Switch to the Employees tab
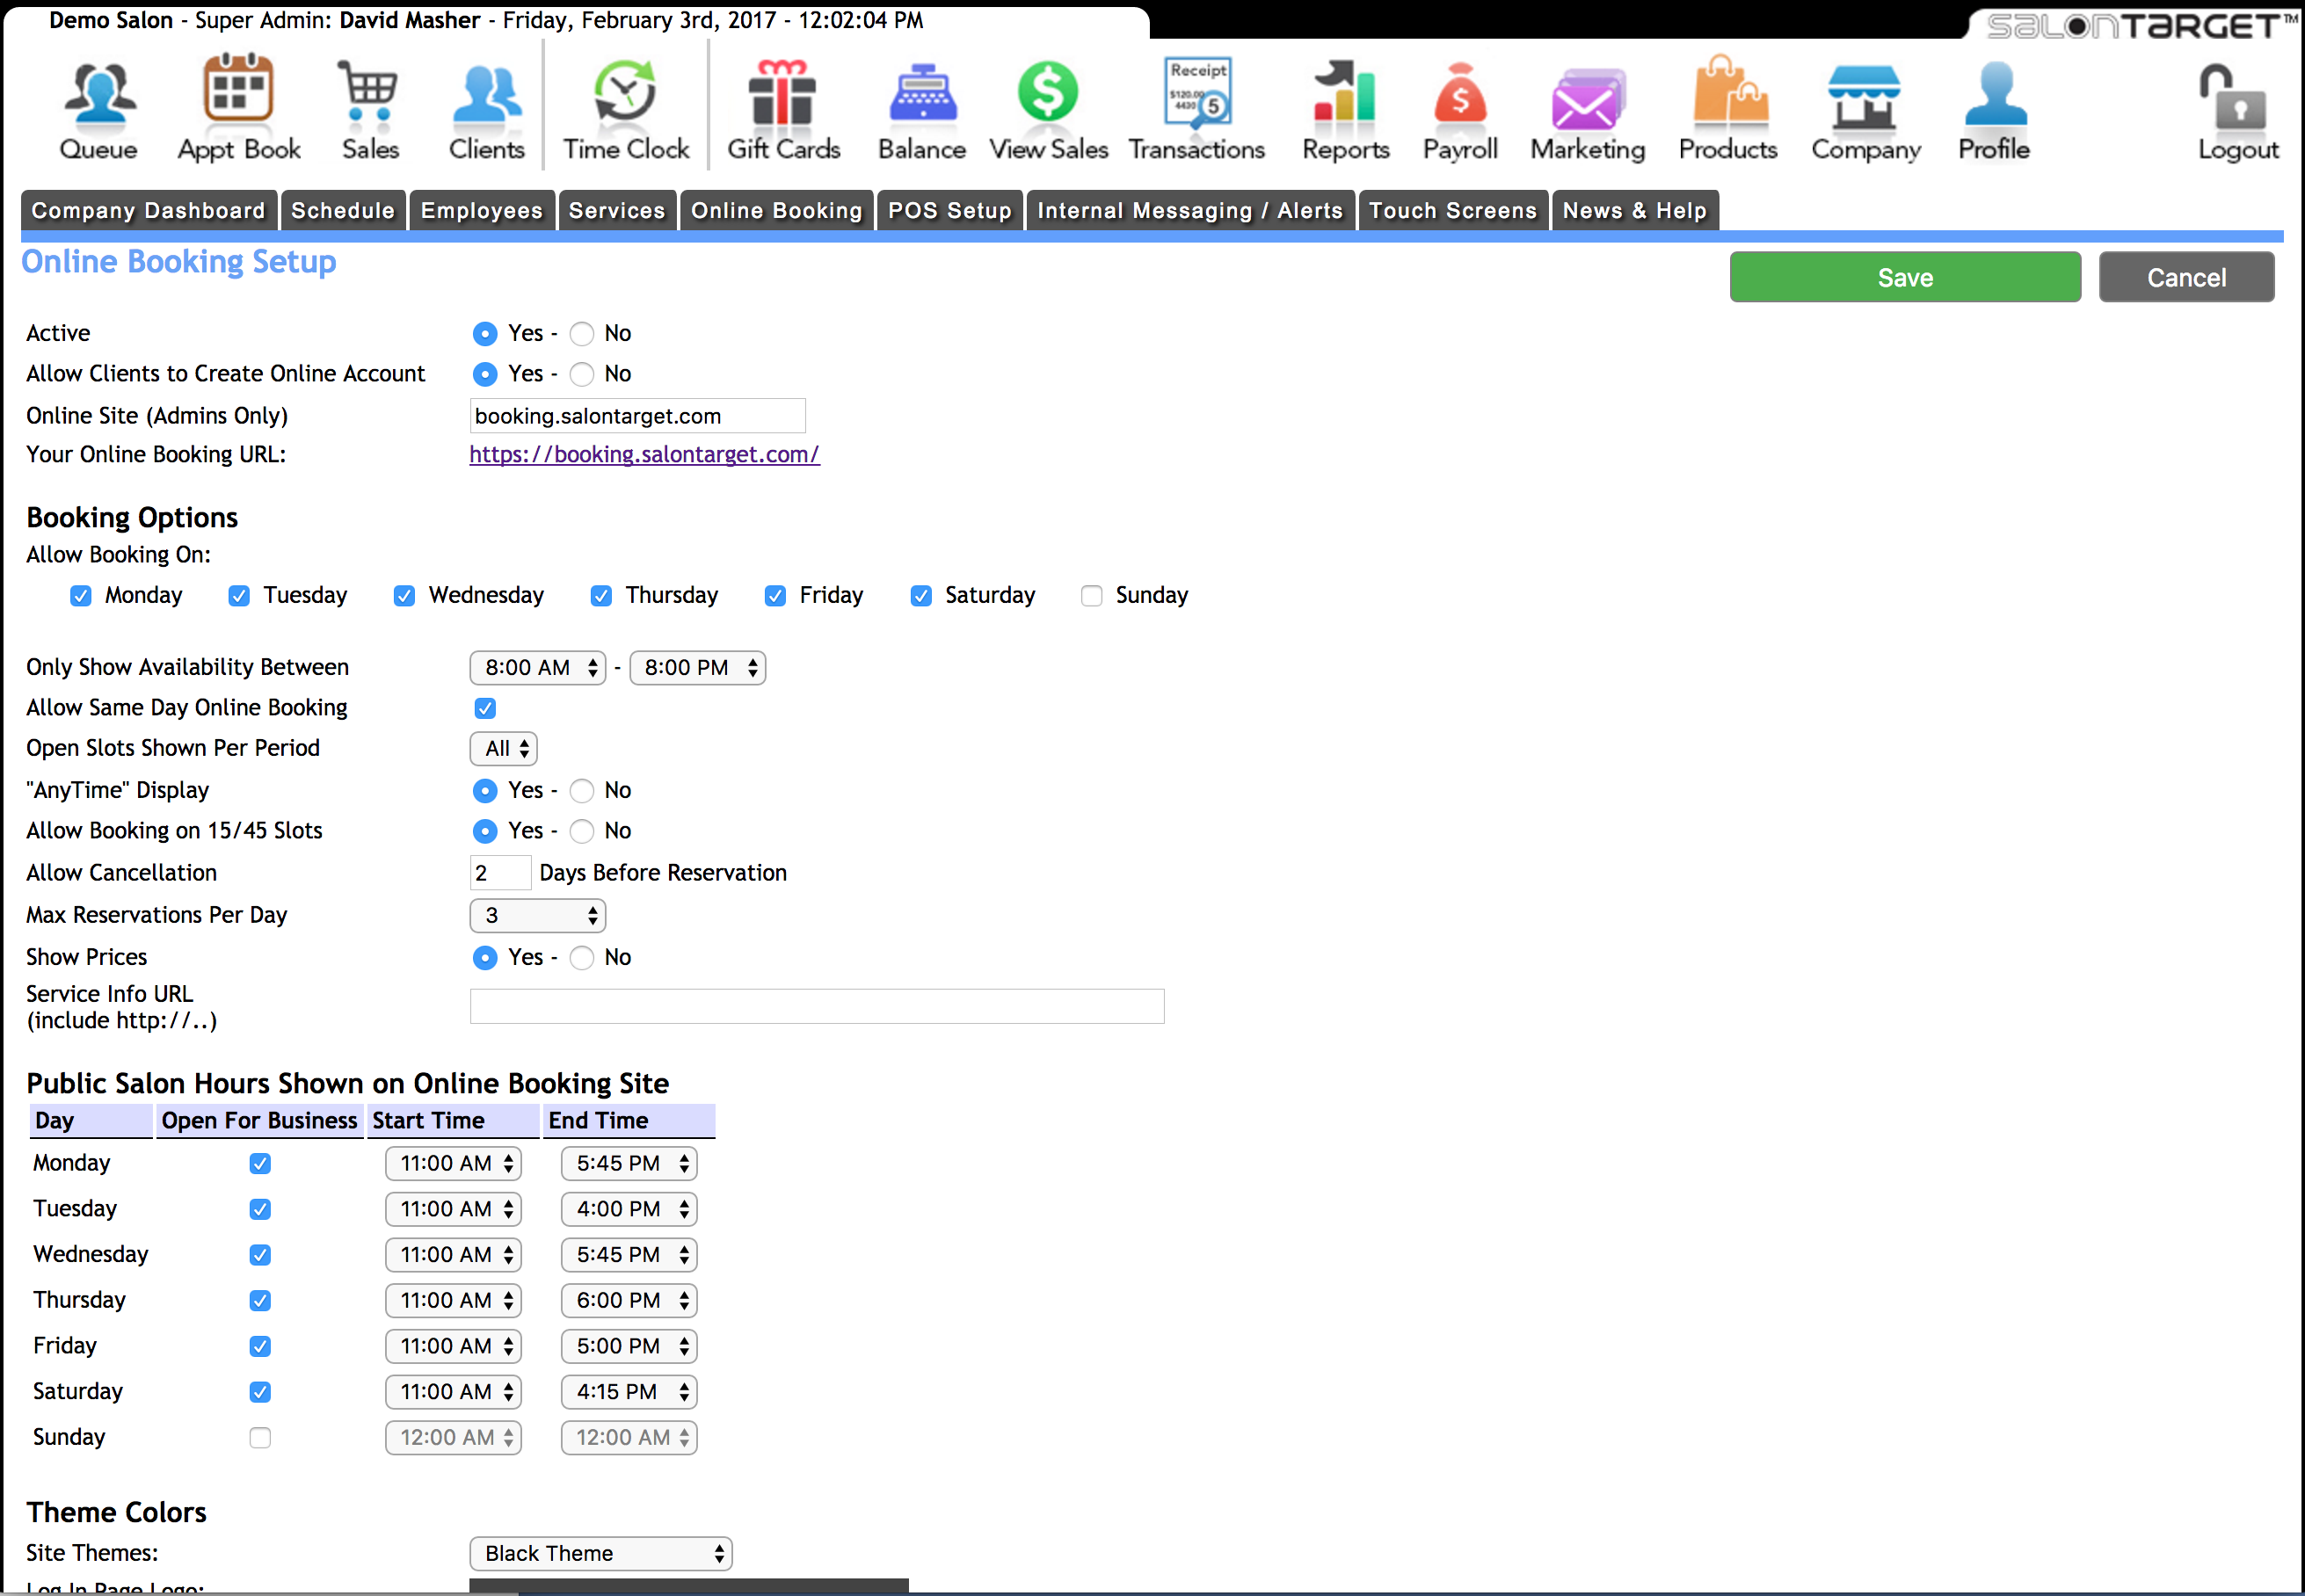Viewport: 2305px width, 1596px height. (x=481, y=211)
